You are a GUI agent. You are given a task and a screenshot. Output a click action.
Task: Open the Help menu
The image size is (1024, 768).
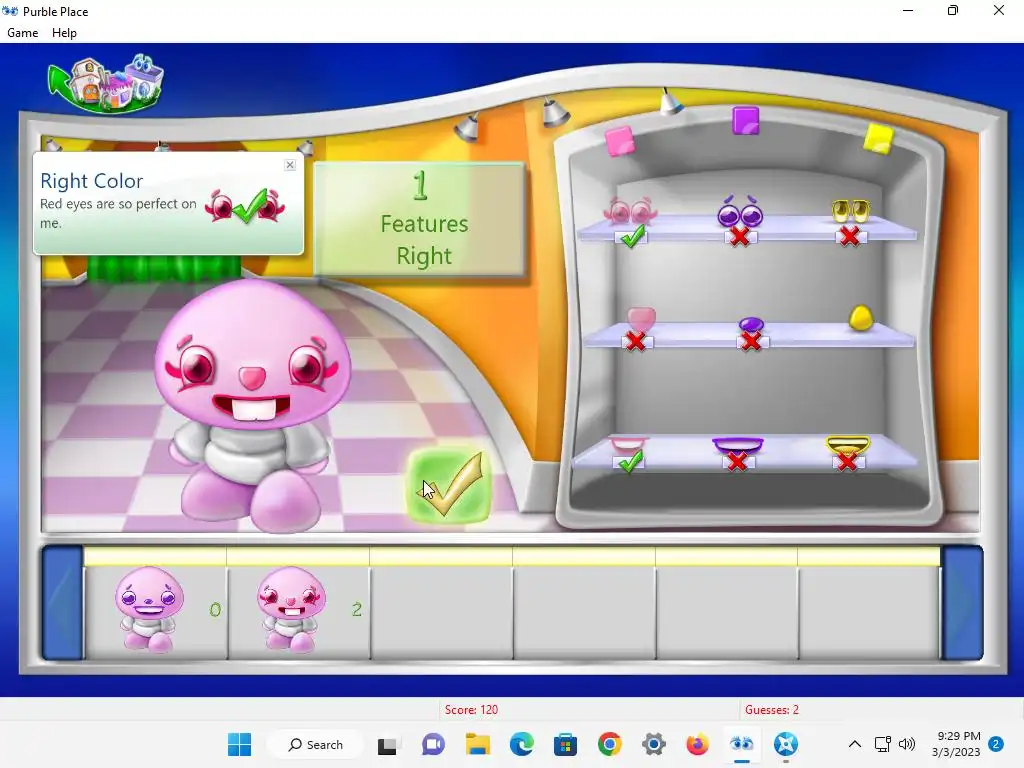pos(64,33)
